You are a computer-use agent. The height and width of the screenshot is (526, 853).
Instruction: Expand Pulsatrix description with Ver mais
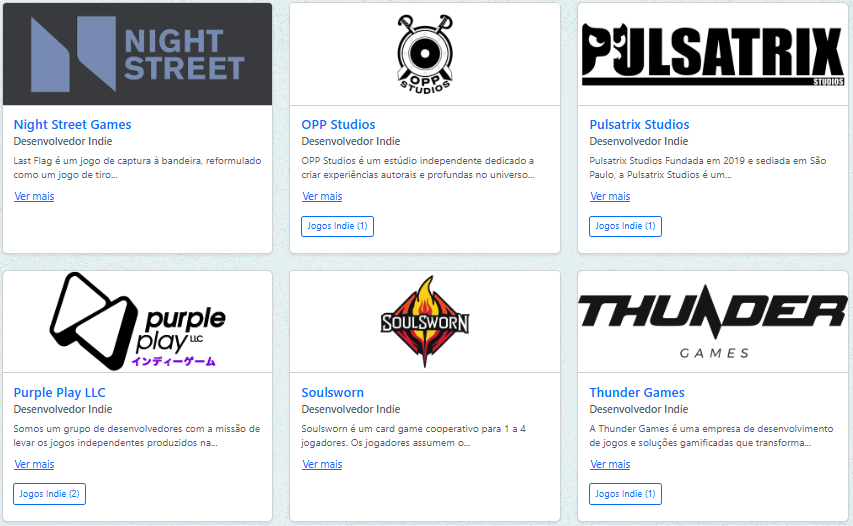pyautogui.click(x=610, y=196)
